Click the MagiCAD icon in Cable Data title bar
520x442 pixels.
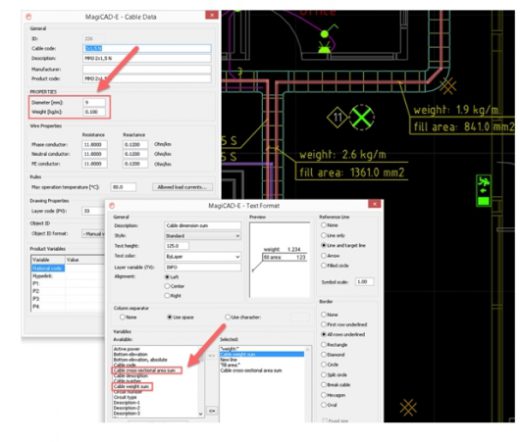(x=29, y=17)
